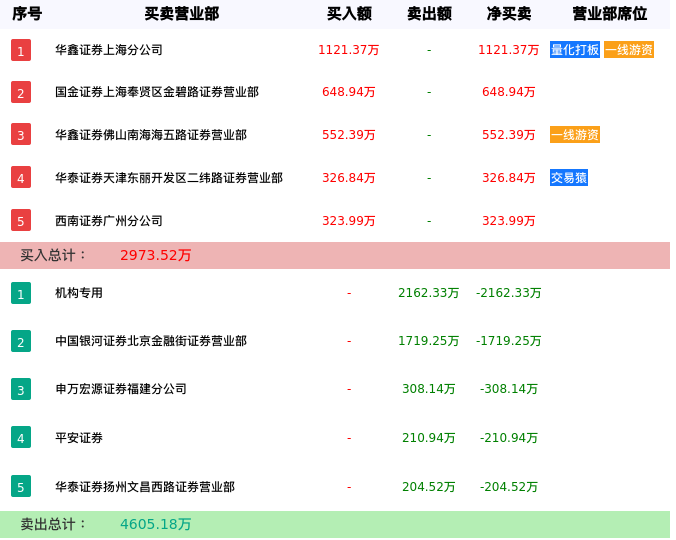Click net value -308.14万
This screenshot has height=540, width=676.
coord(509,389)
